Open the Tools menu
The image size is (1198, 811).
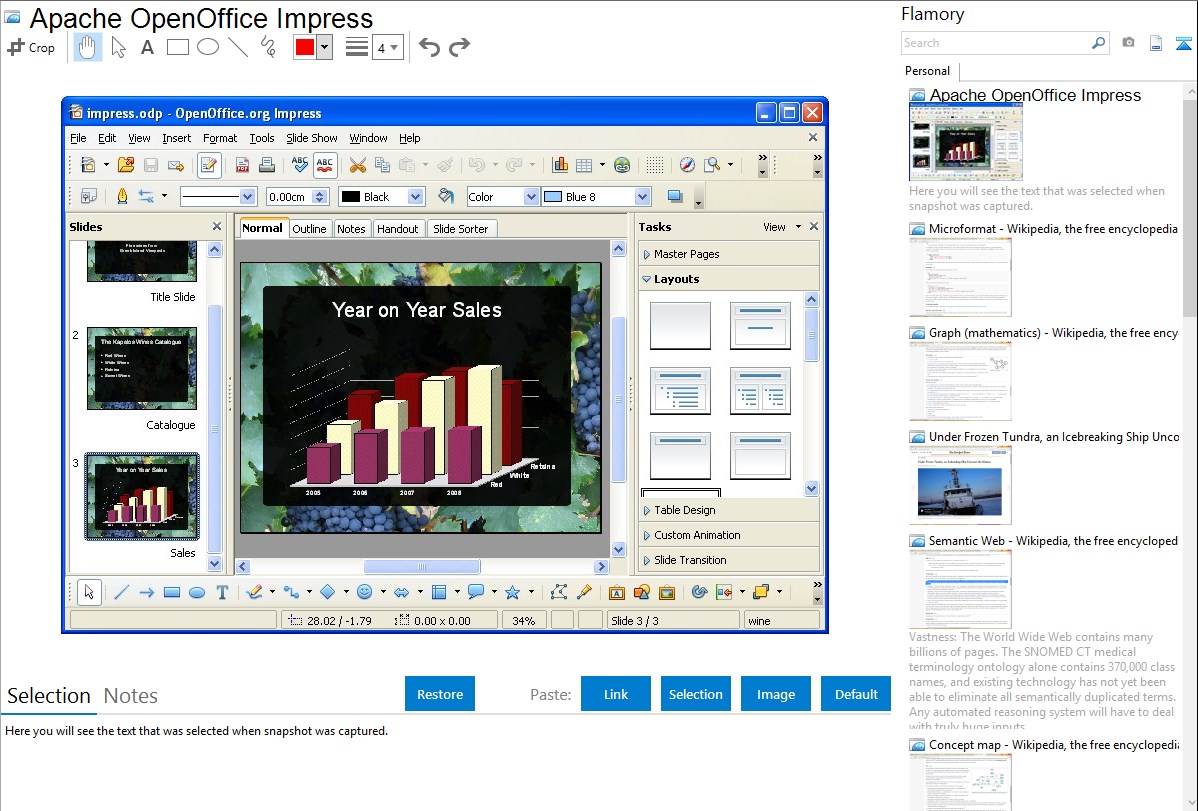click(x=261, y=138)
